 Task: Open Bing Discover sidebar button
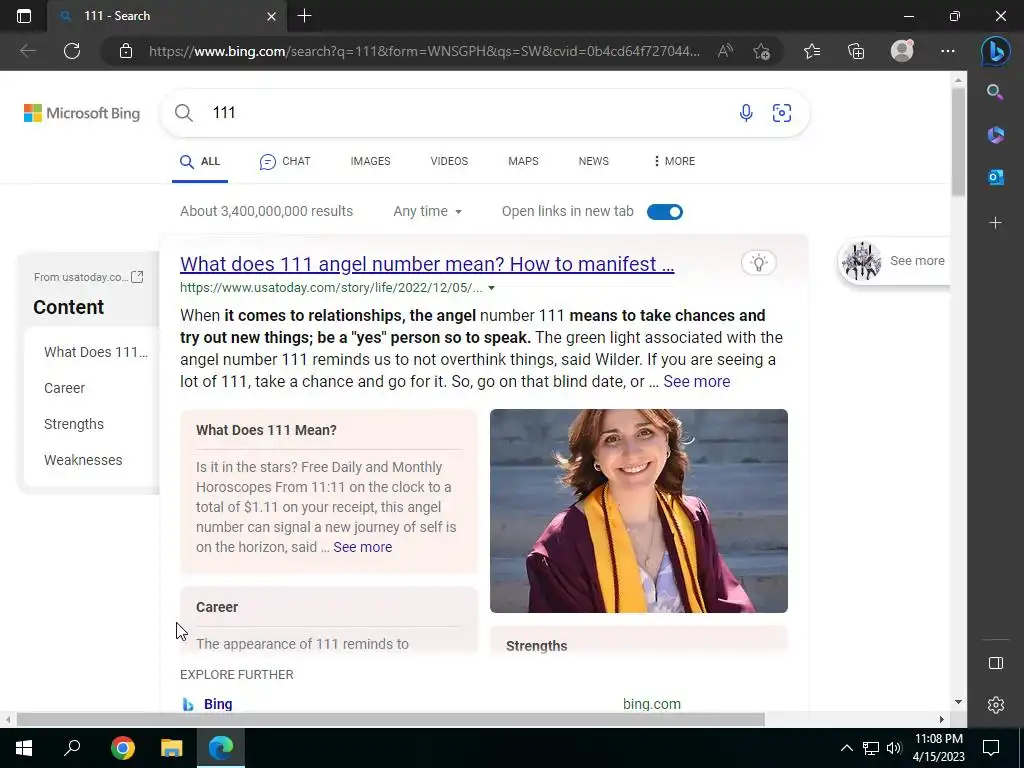click(995, 51)
